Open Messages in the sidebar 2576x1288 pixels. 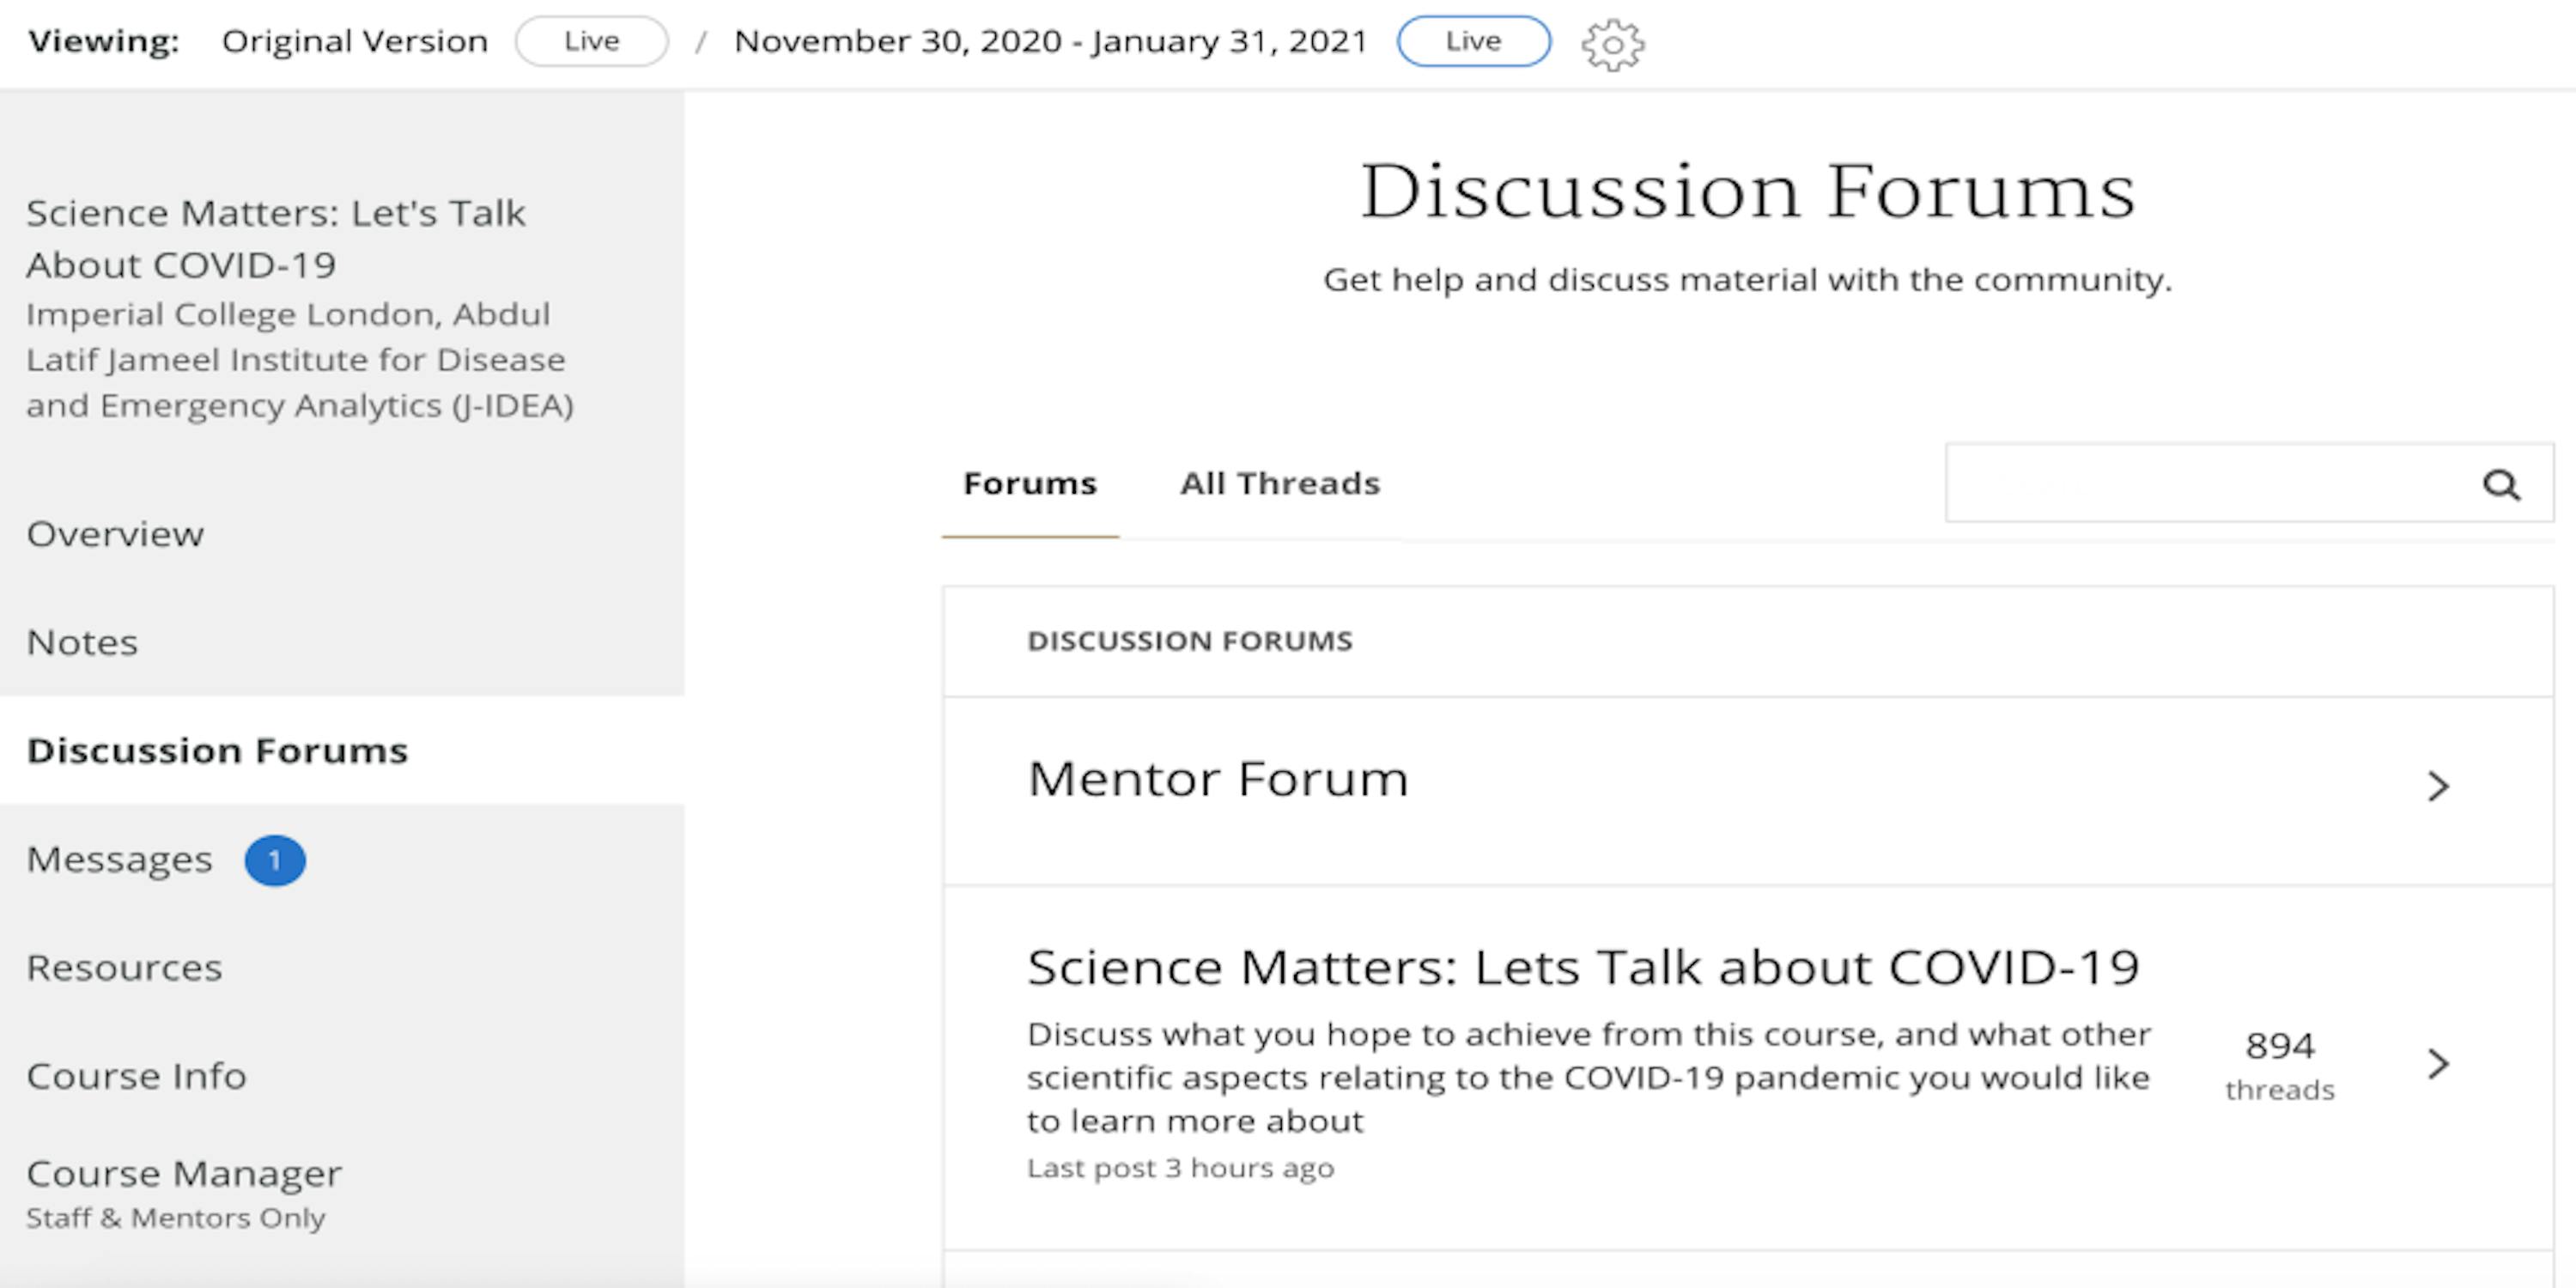[119, 859]
